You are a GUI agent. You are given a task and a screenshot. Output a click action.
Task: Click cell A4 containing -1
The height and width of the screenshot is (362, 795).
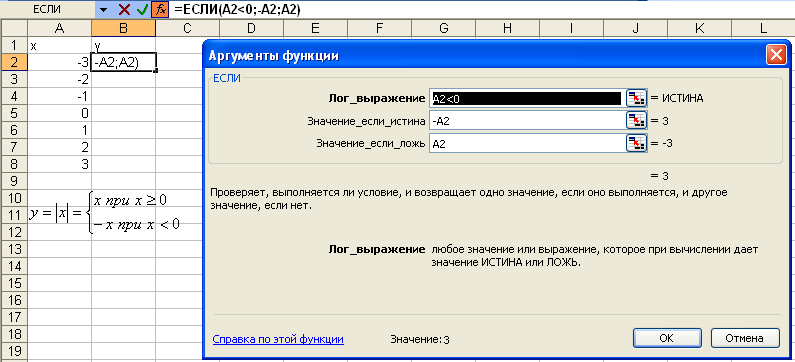(x=59, y=96)
